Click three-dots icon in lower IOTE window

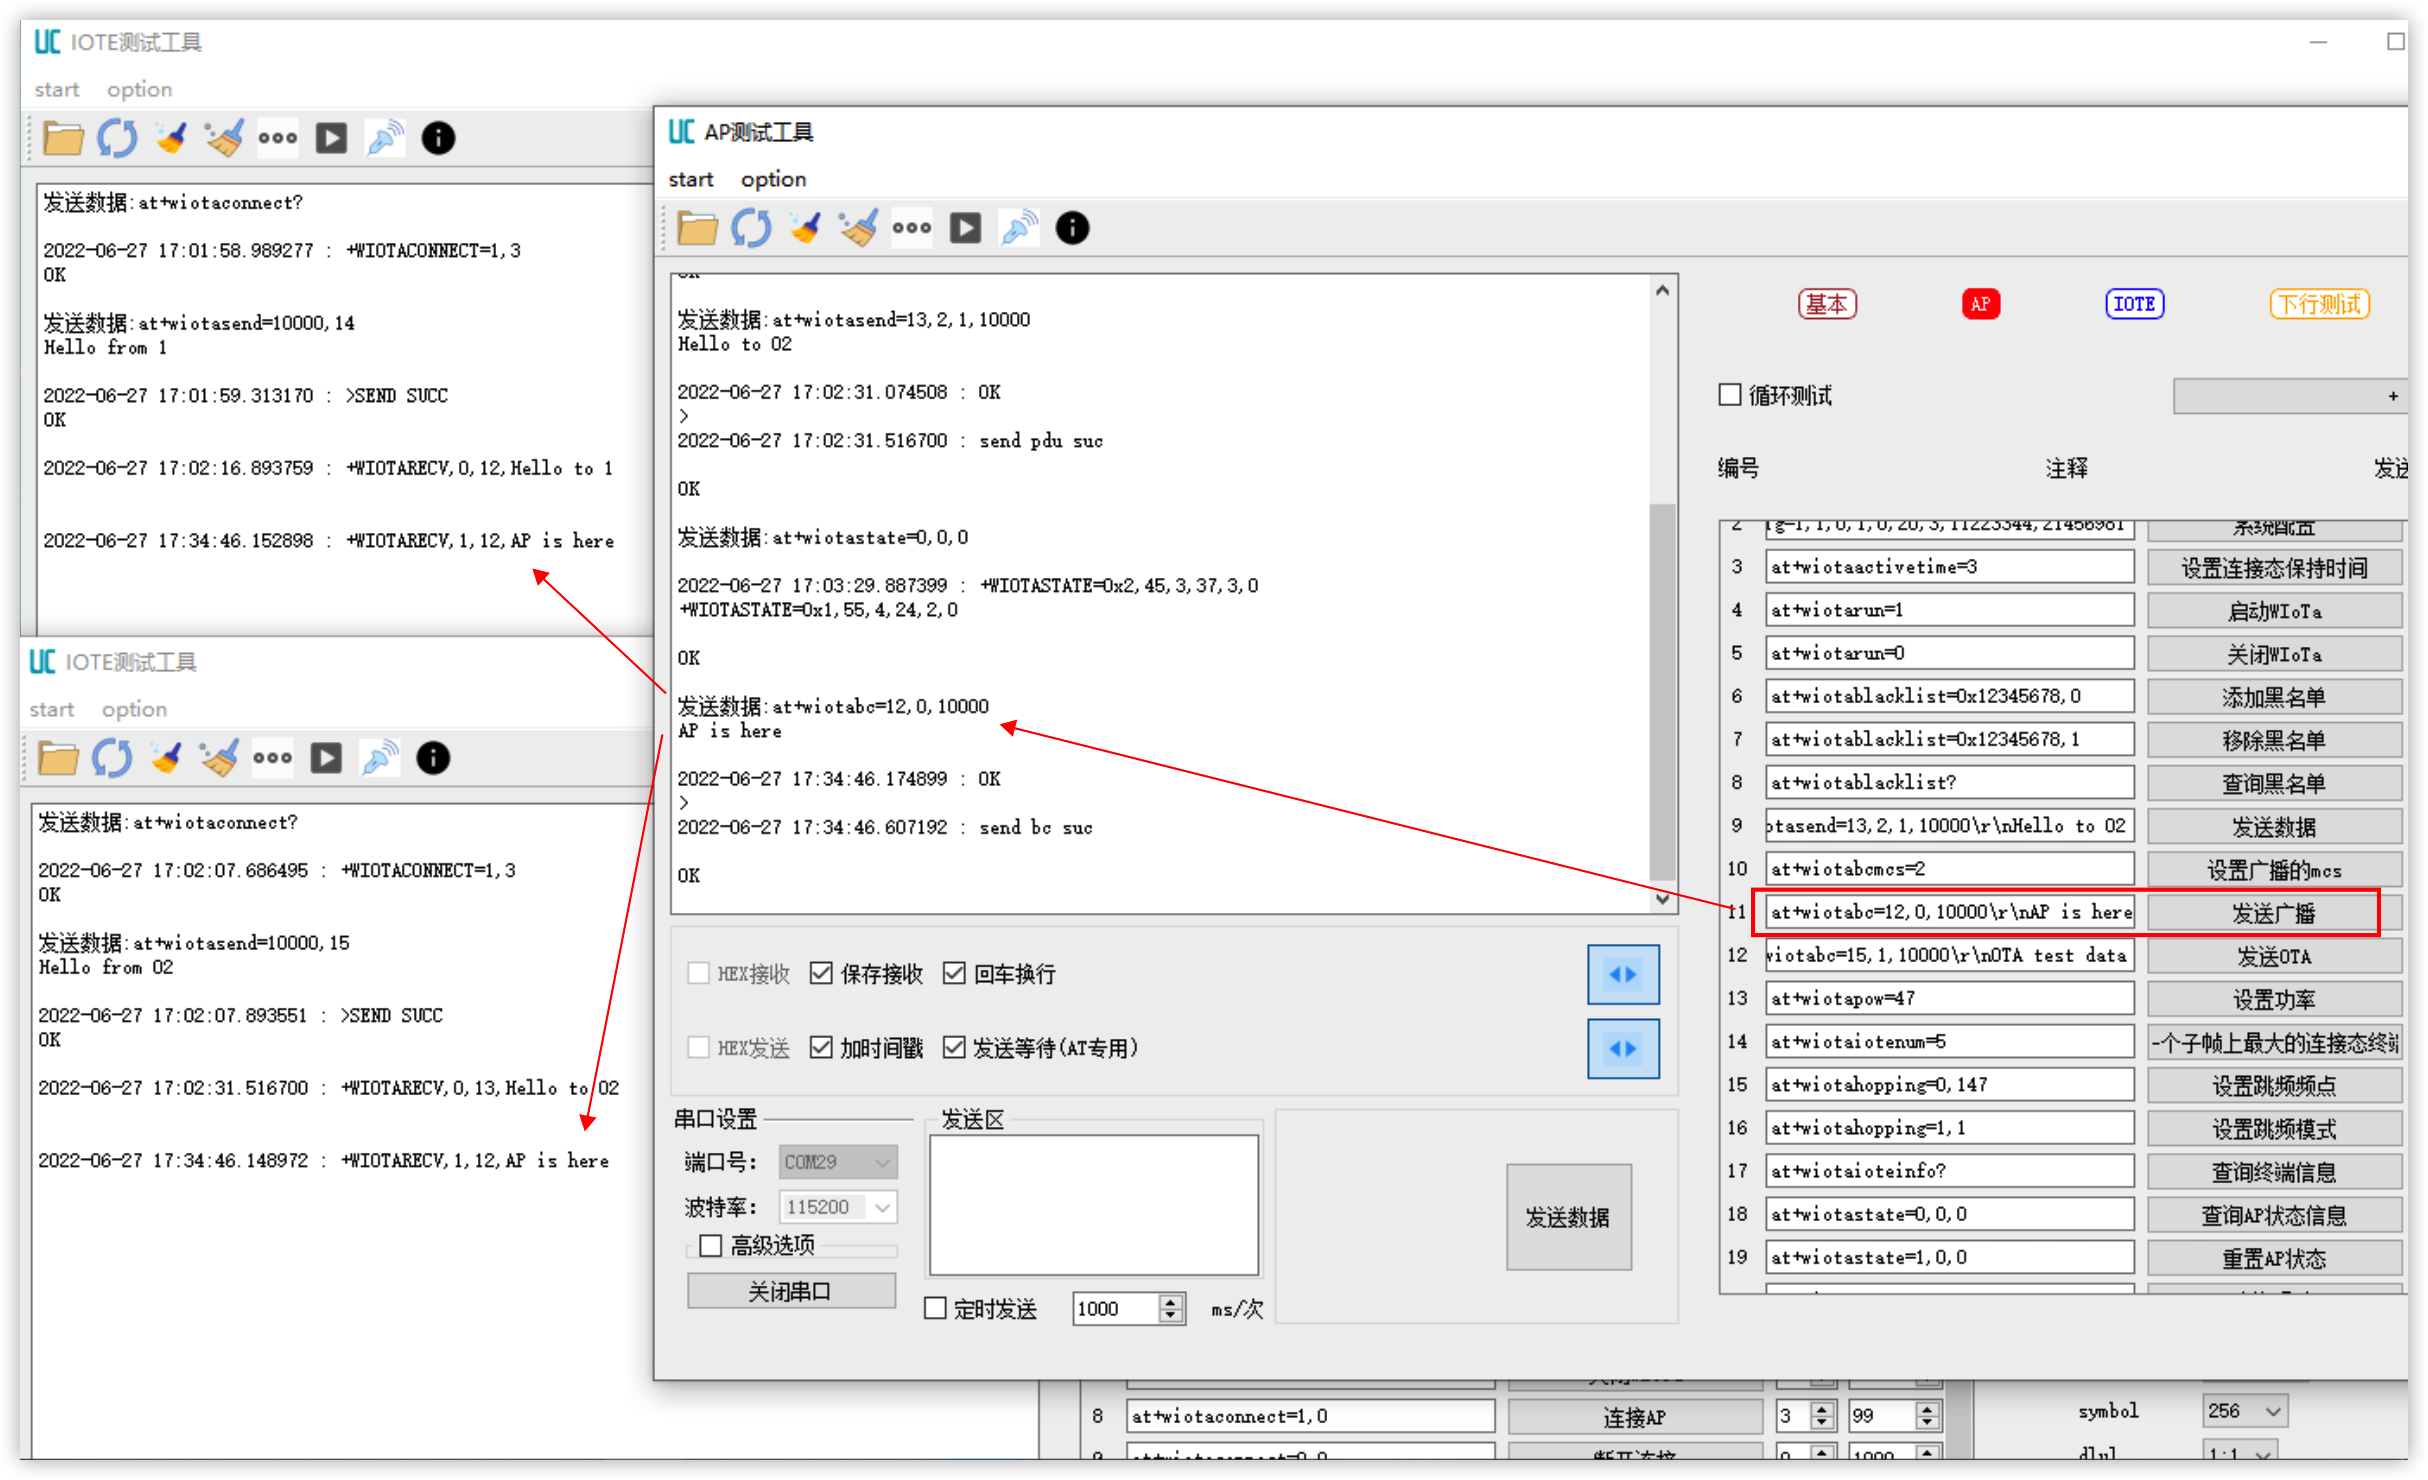[x=273, y=758]
